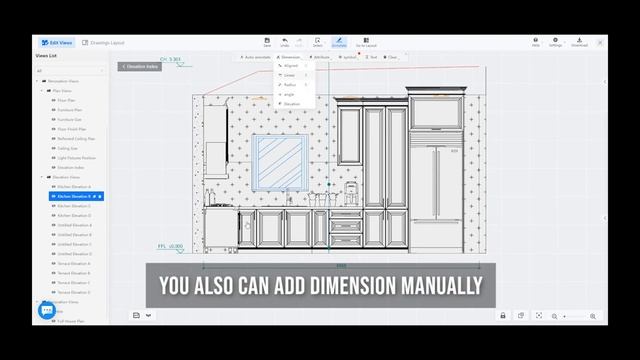
Task: Click the layer icon at canvas bottom-left
Action: coord(136,315)
